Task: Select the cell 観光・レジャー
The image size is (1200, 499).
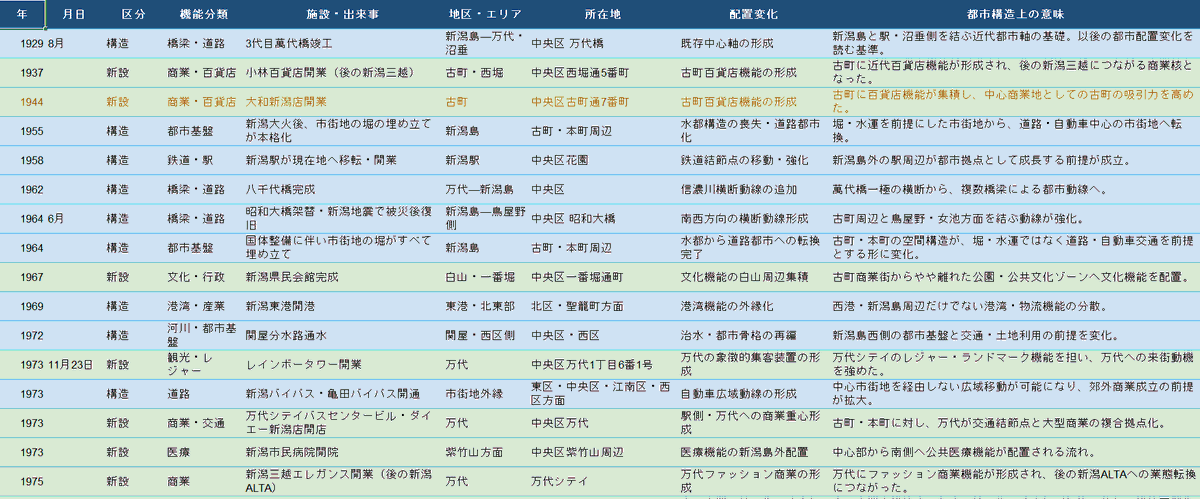Action: [x=202, y=364]
